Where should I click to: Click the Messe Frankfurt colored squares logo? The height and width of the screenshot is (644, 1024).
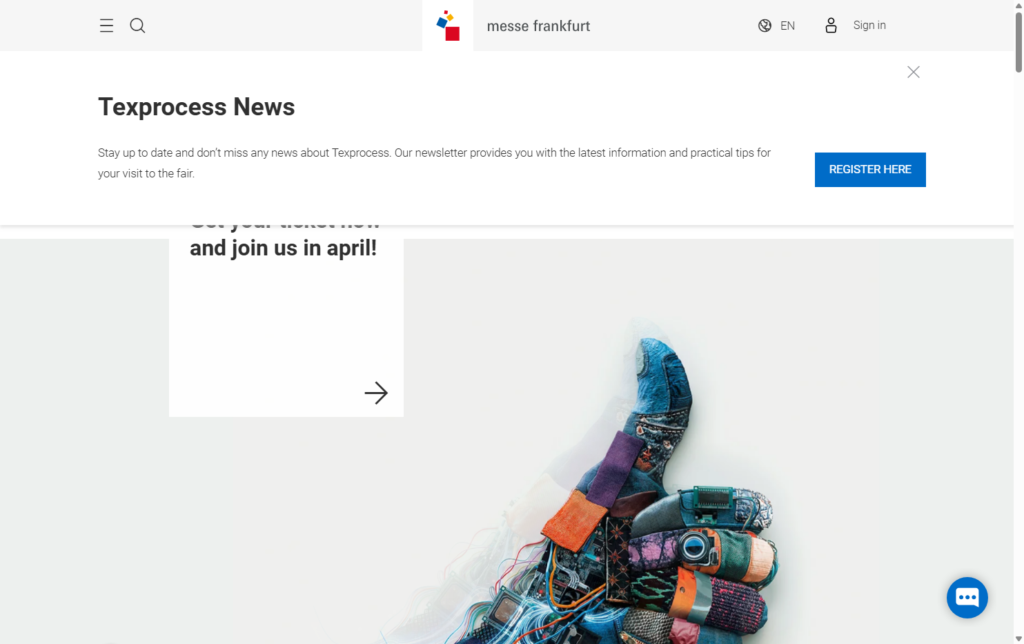448,25
